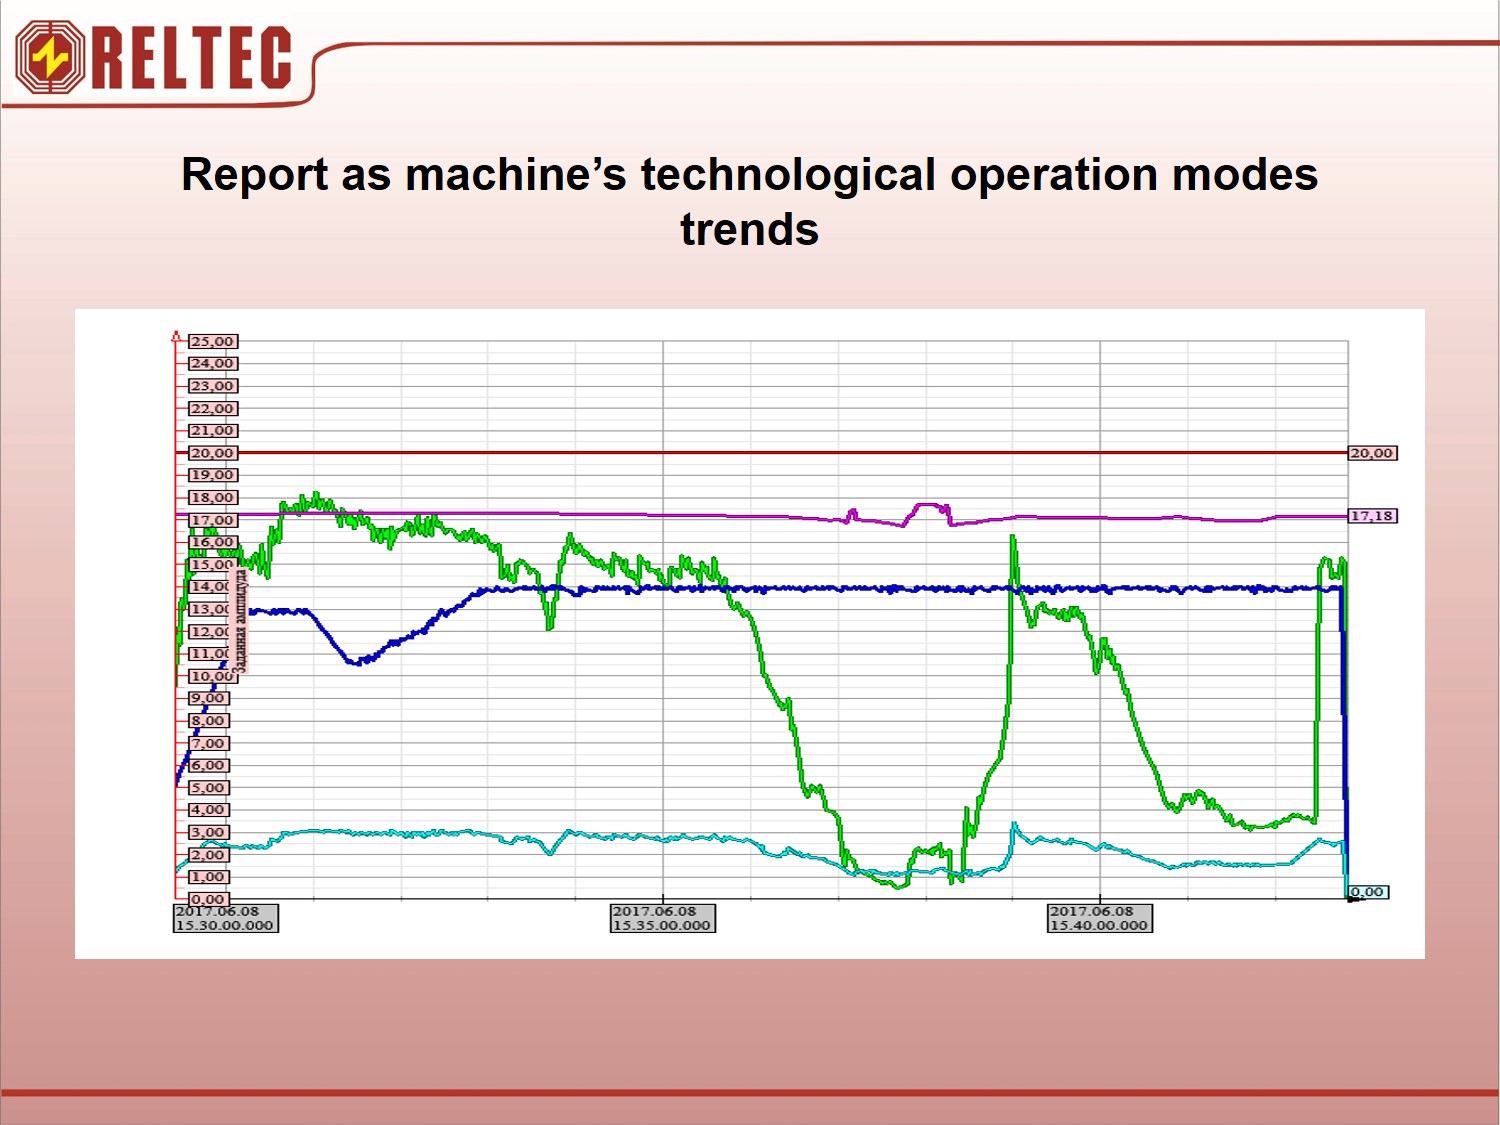Click the RELTEC logo emblem icon
This screenshot has height=1125, width=1500.
click(x=50, y=58)
